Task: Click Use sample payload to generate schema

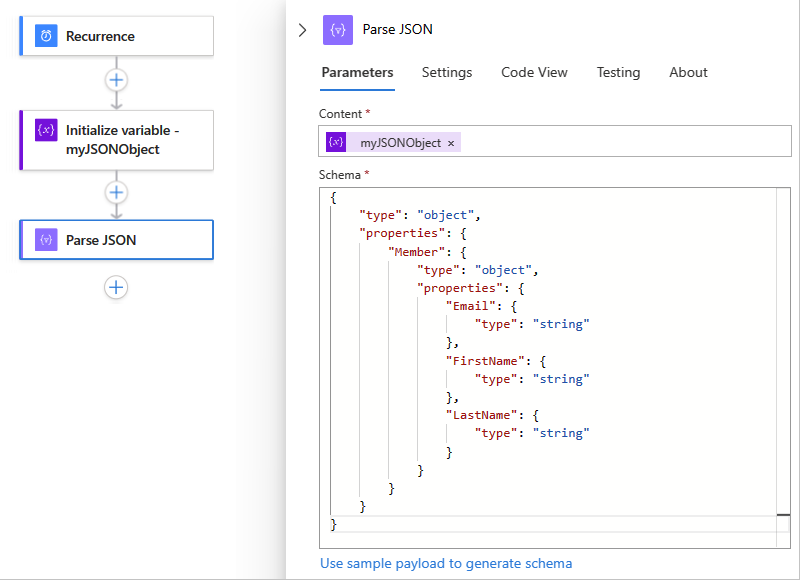Action: point(446,563)
